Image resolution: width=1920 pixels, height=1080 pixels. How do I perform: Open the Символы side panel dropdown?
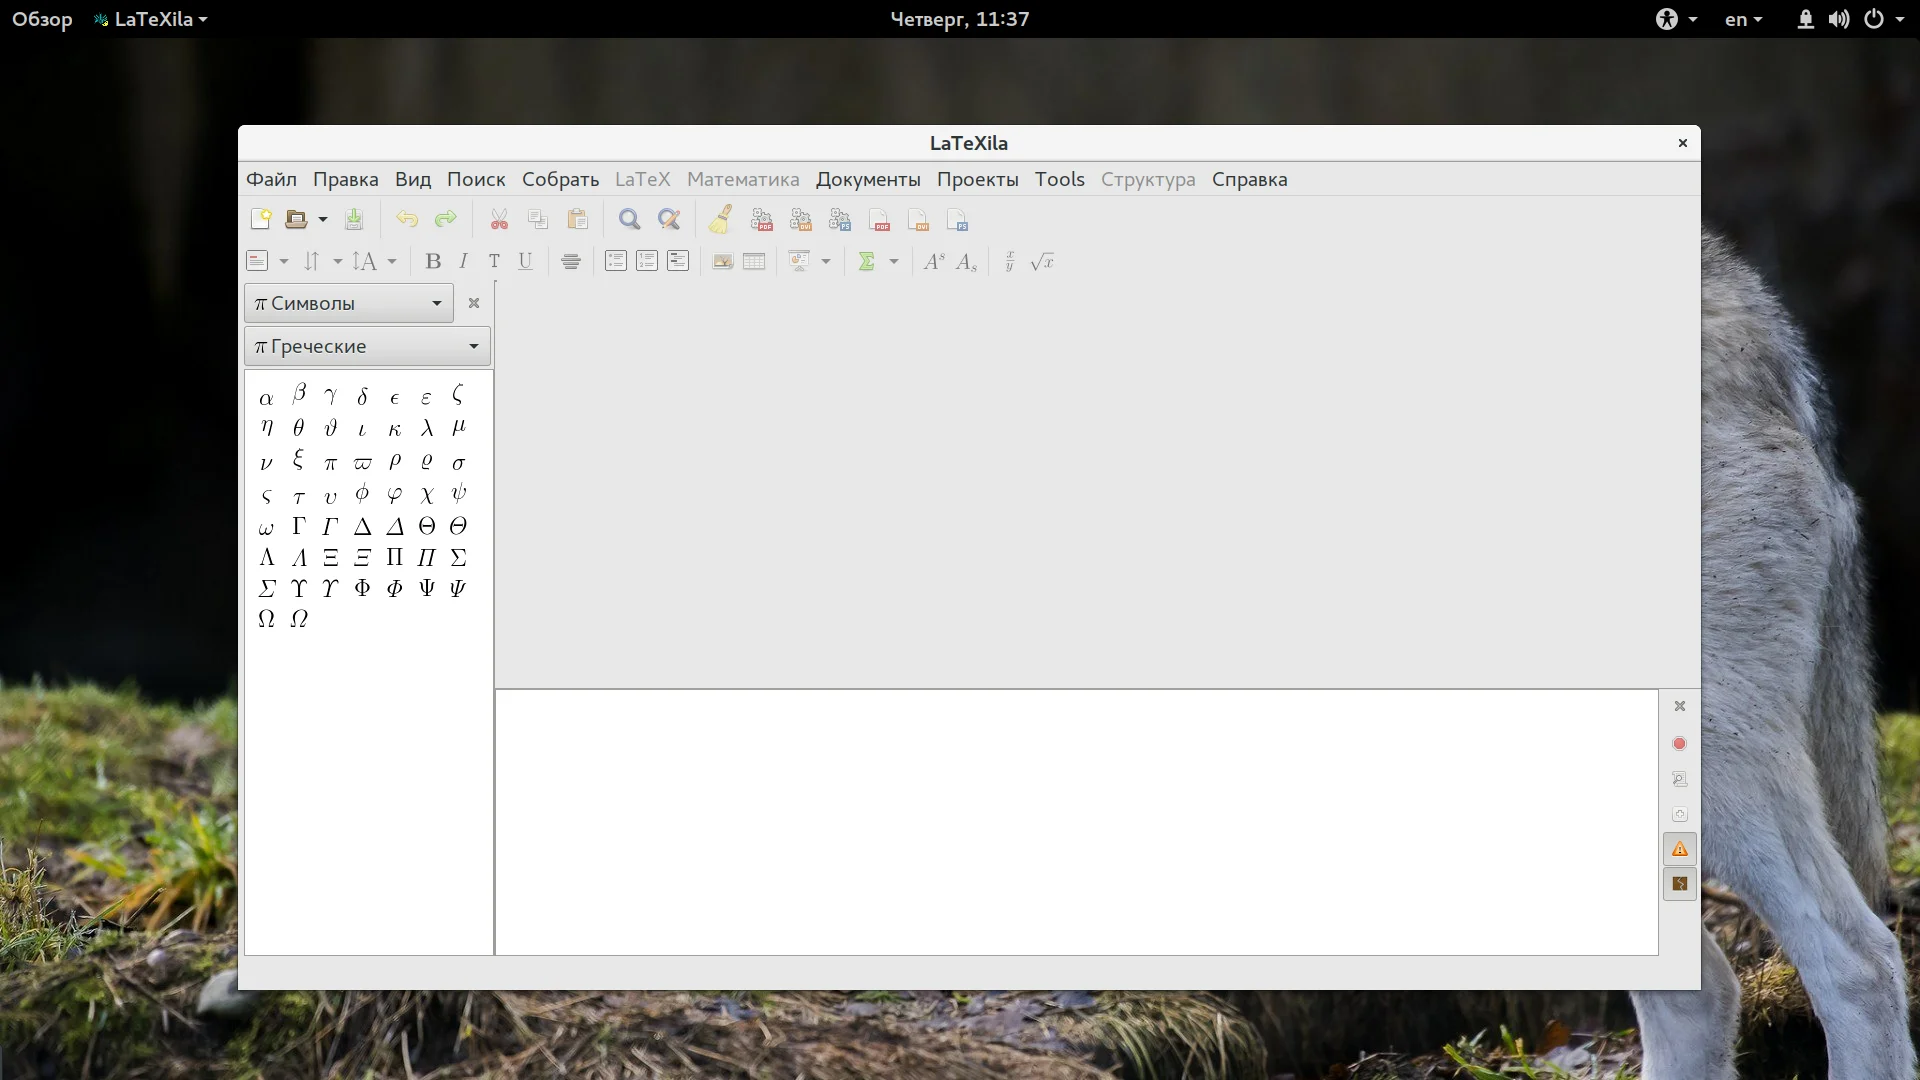coord(348,303)
